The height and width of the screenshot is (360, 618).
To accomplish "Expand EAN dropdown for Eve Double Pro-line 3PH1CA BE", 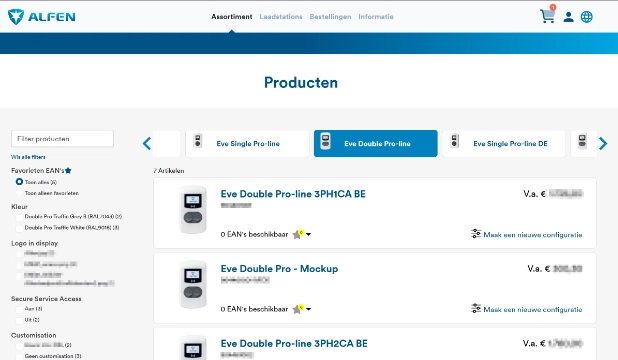I will pyautogui.click(x=309, y=235).
